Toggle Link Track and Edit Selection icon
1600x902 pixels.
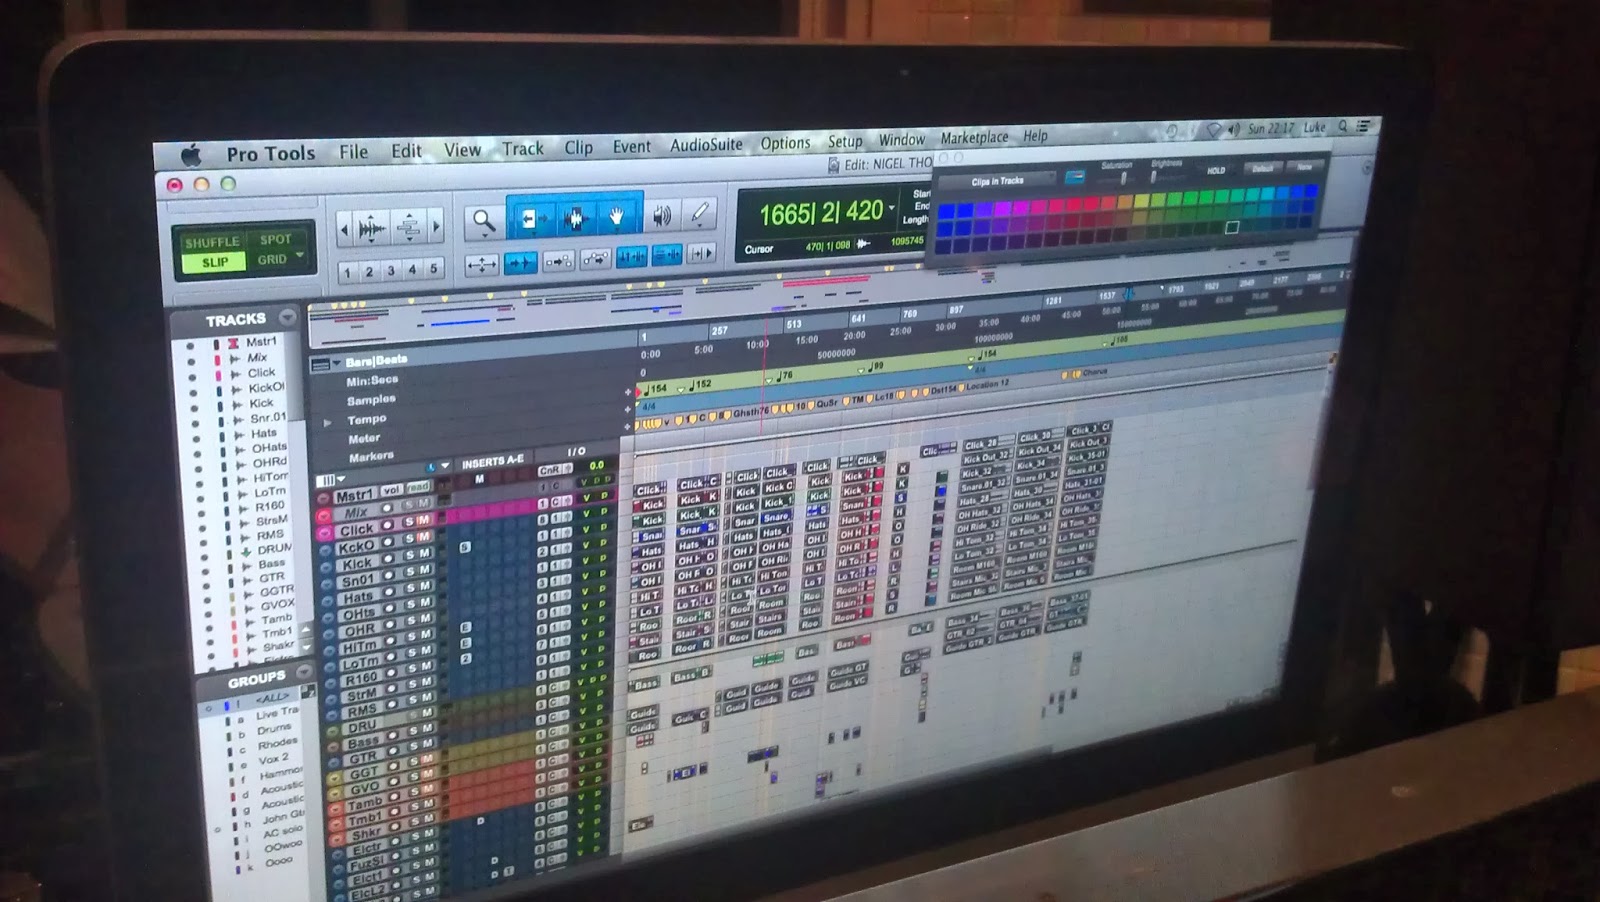pyautogui.click(x=666, y=256)
